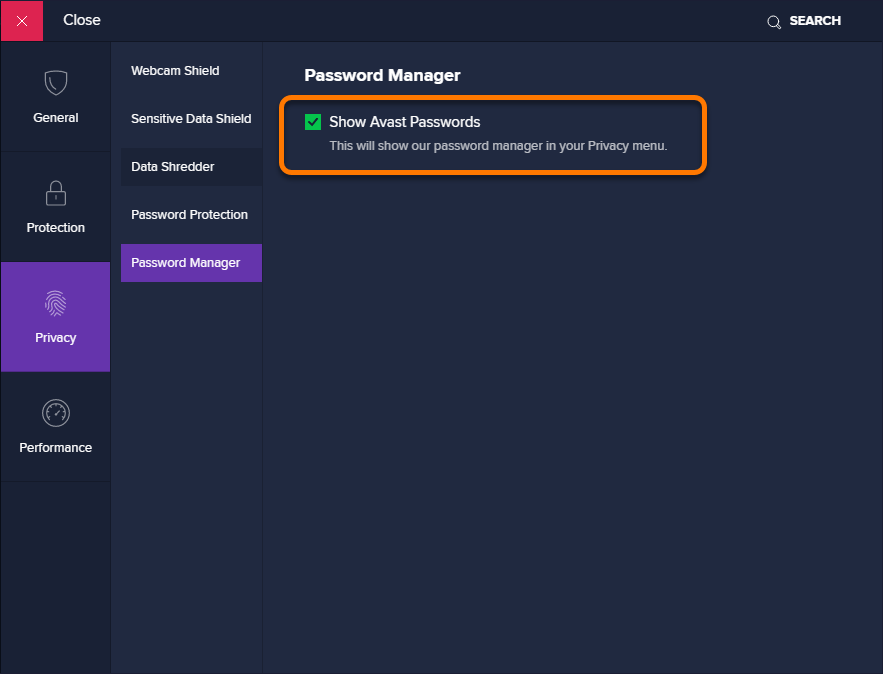Open Performance via the speedometer icon
The width and height of the screenshot is (883, 674).
click(55, 413)
